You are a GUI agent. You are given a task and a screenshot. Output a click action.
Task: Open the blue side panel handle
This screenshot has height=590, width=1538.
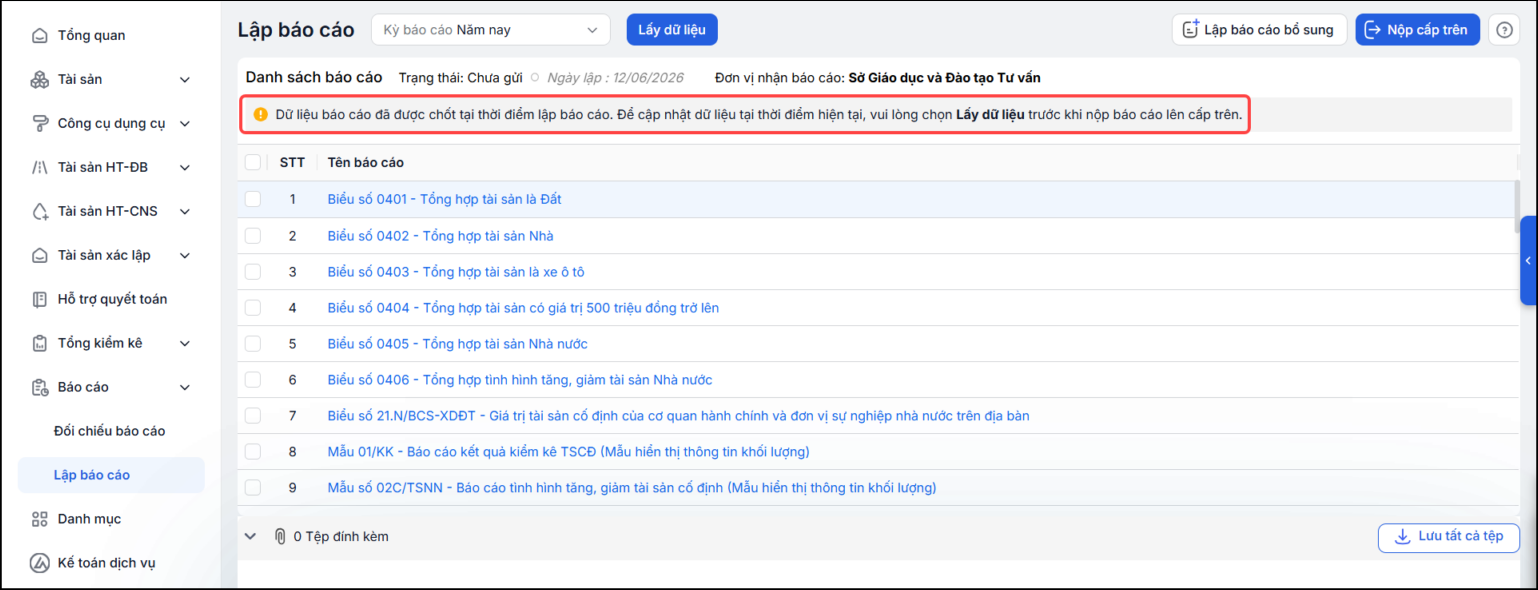point(1528,260)
